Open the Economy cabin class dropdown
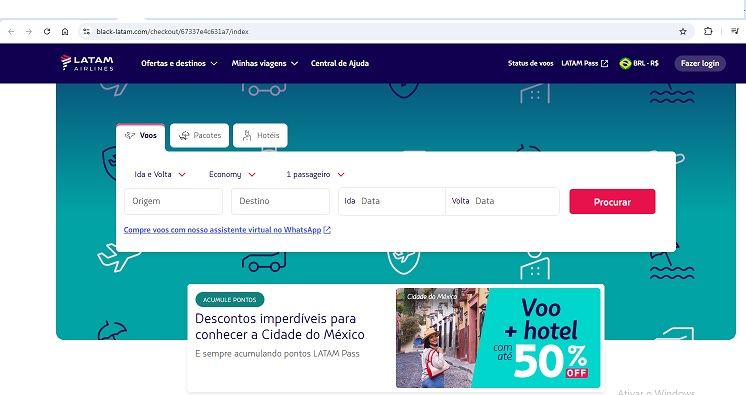746x395 pixels. click(232, 174)
